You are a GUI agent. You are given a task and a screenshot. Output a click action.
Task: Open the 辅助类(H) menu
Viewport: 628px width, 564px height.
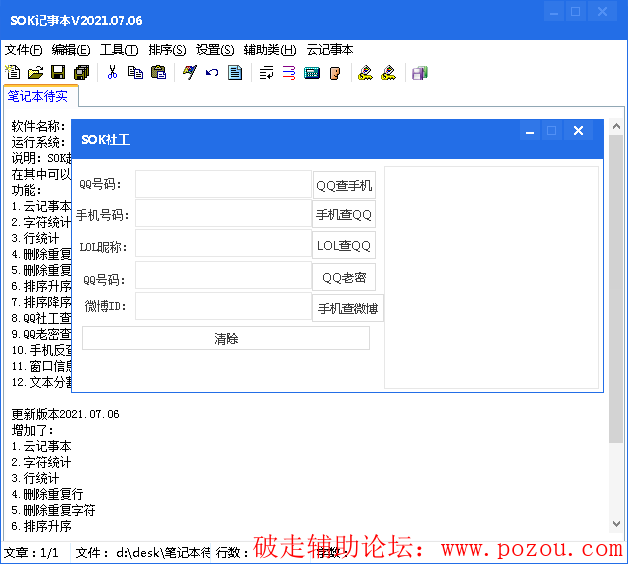(x=270, y=50)
